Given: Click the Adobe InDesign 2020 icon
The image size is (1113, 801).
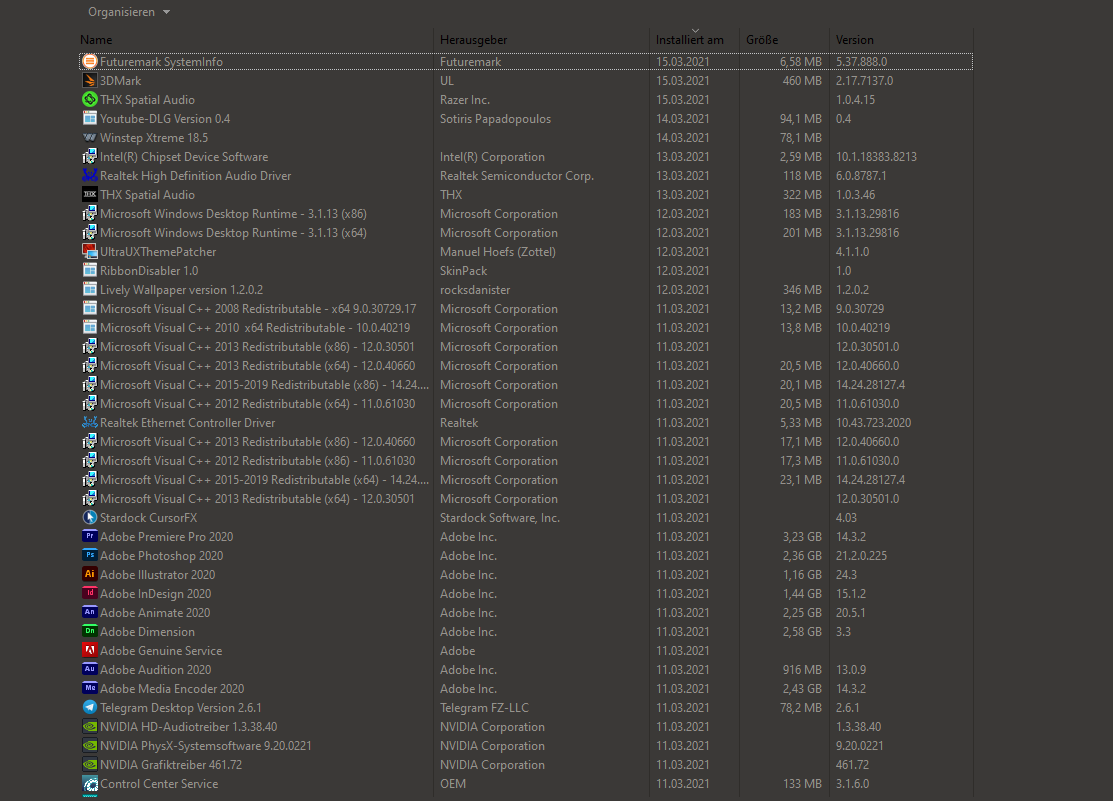Looking at the screenshot, I should pyautogui.click(x=89, y=594).
